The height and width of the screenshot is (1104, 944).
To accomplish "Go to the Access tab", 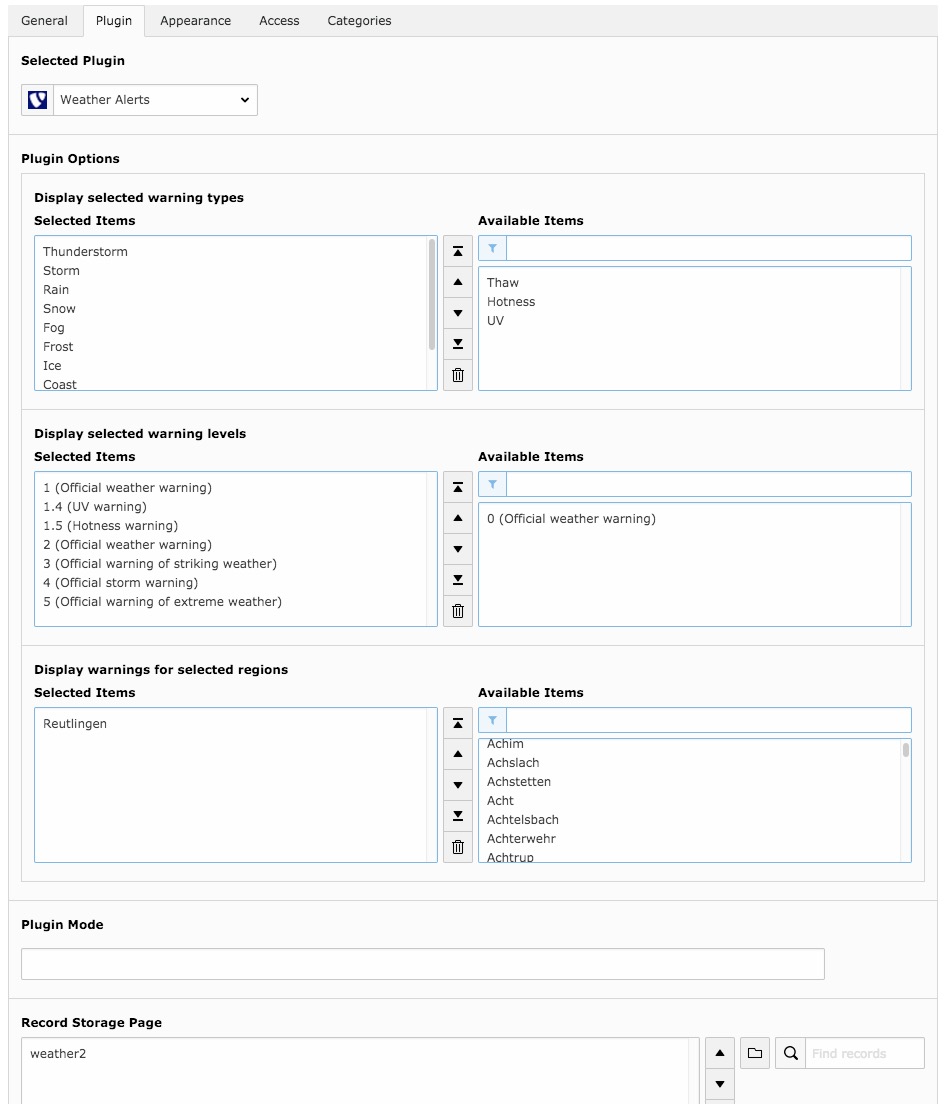I will 279,21.
